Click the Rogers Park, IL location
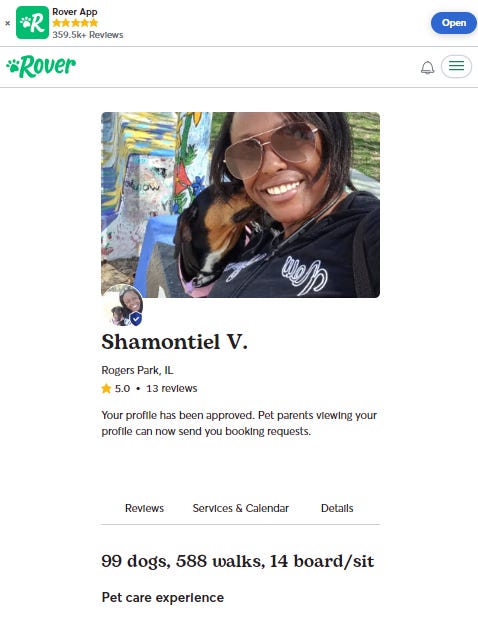The width and height of the screenshot is (478, 621). 137,370
